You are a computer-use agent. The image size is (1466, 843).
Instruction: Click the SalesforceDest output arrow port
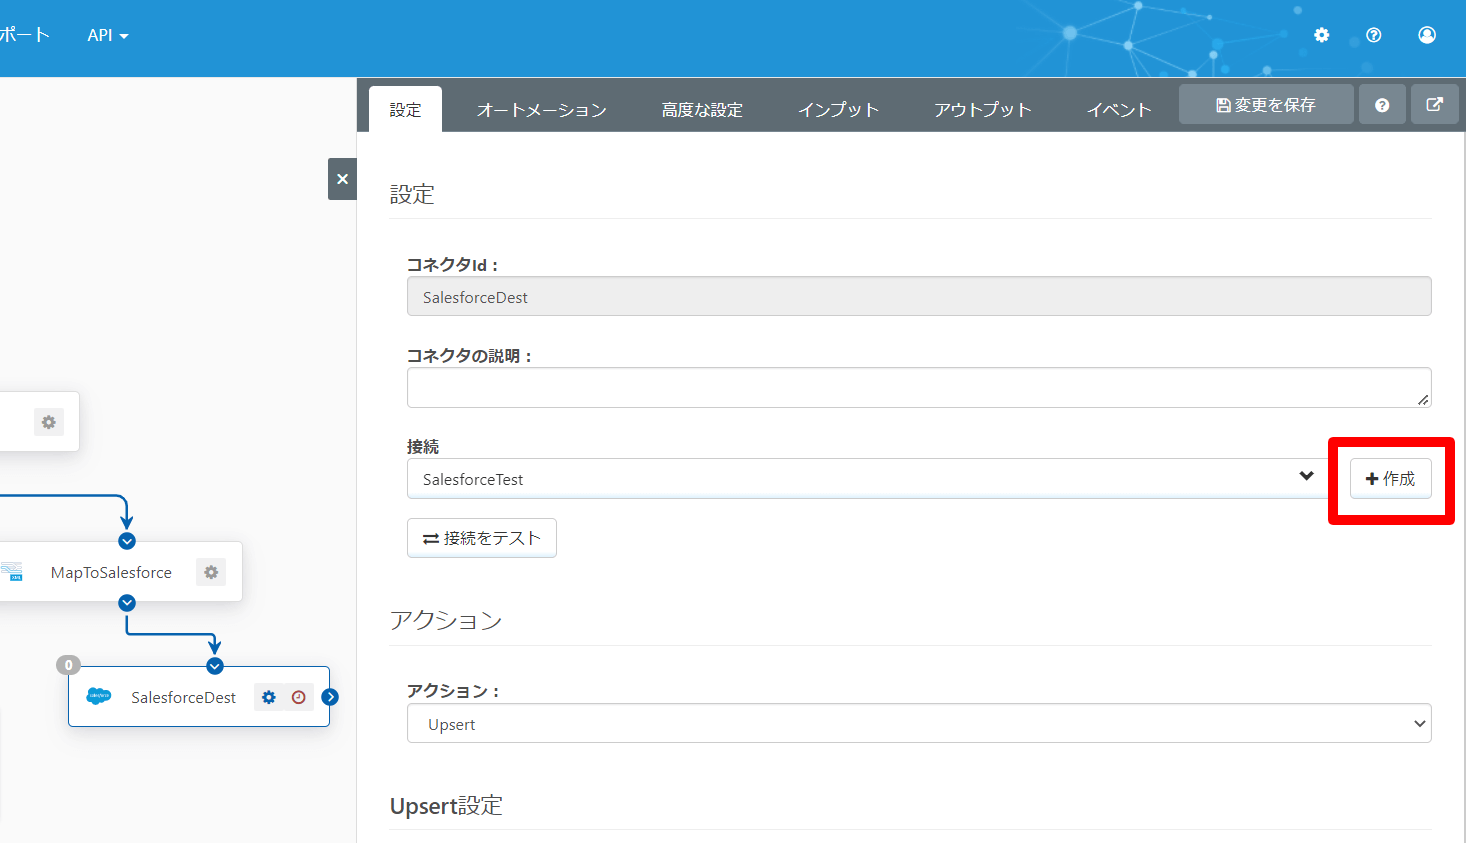coord(330,697)
